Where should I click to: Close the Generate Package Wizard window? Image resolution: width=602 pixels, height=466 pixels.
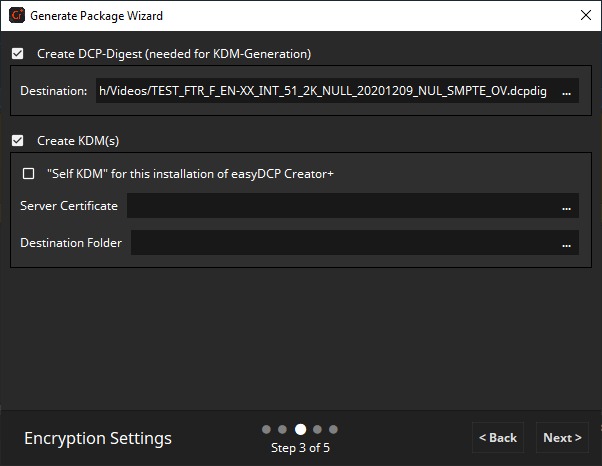[585, 16]
